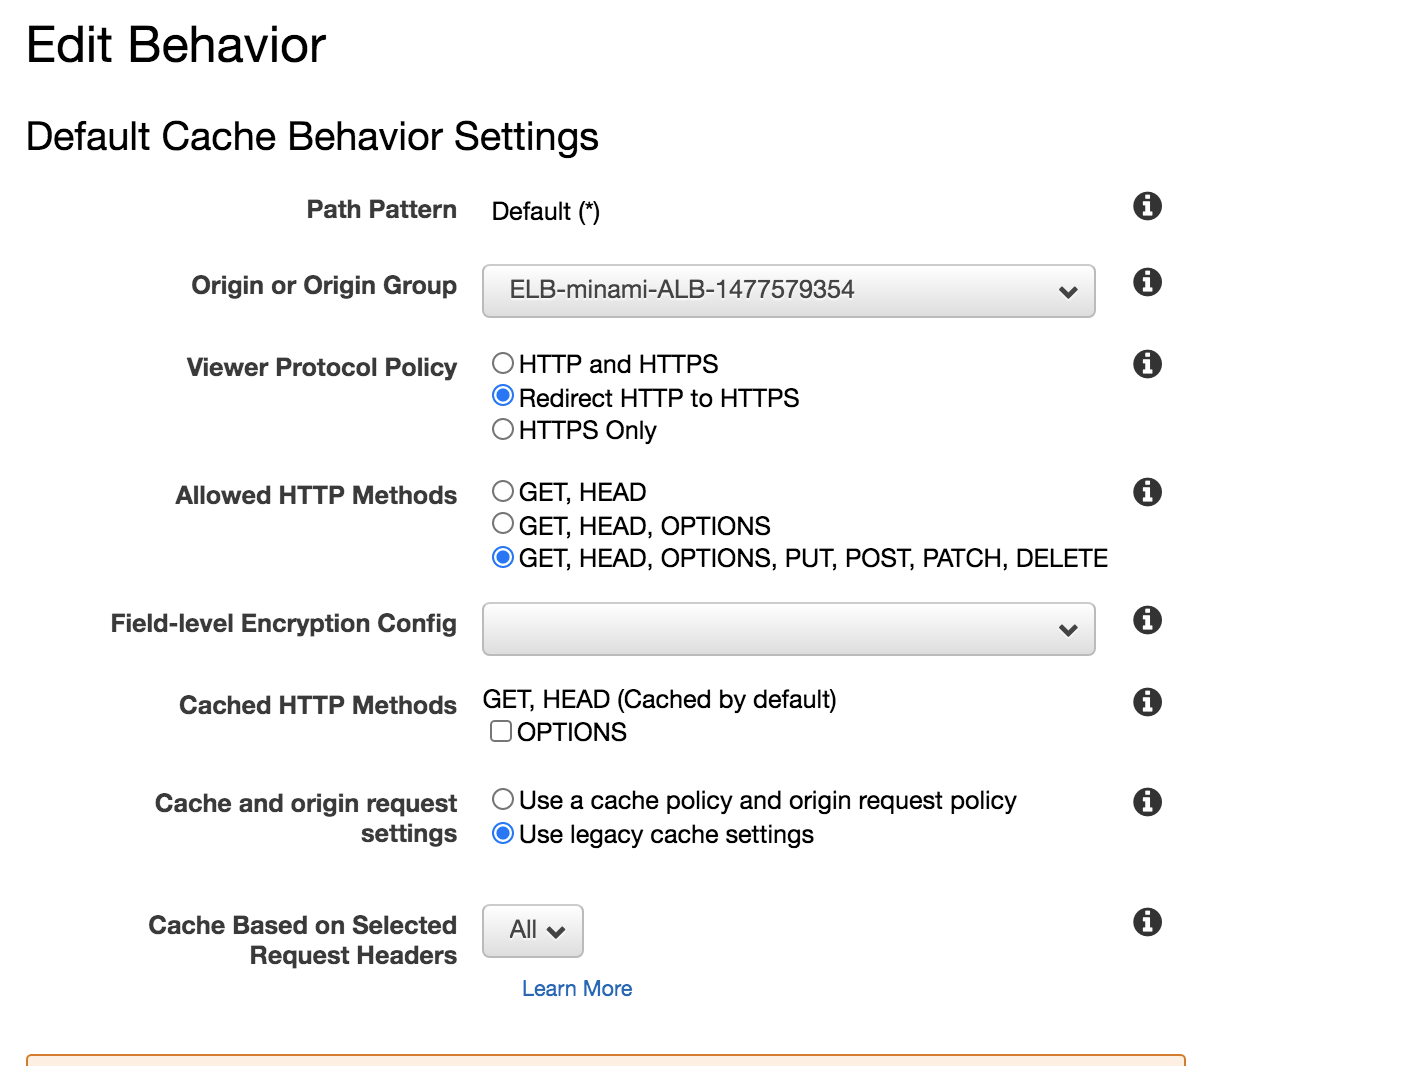Click the info icon for Path Pattern
The height and width of the screenshot is (1066, 1412).
pyautogui.click(x=1147, y=206)
